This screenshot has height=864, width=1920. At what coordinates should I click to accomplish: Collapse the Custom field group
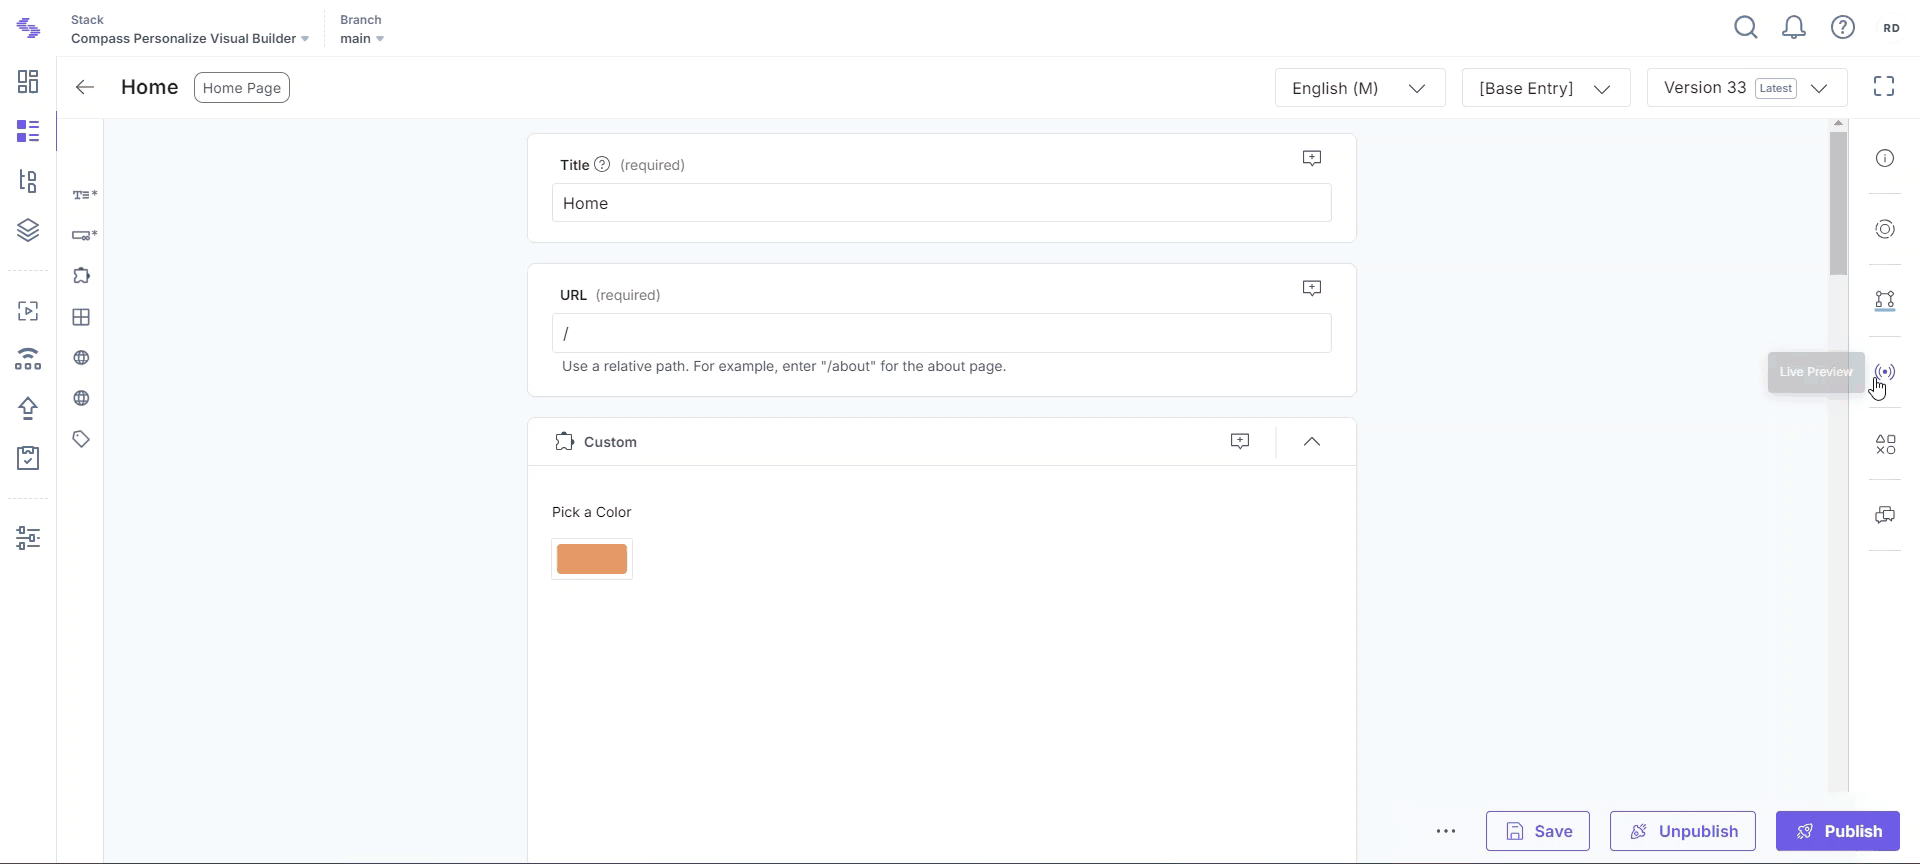click(1312, 441)
